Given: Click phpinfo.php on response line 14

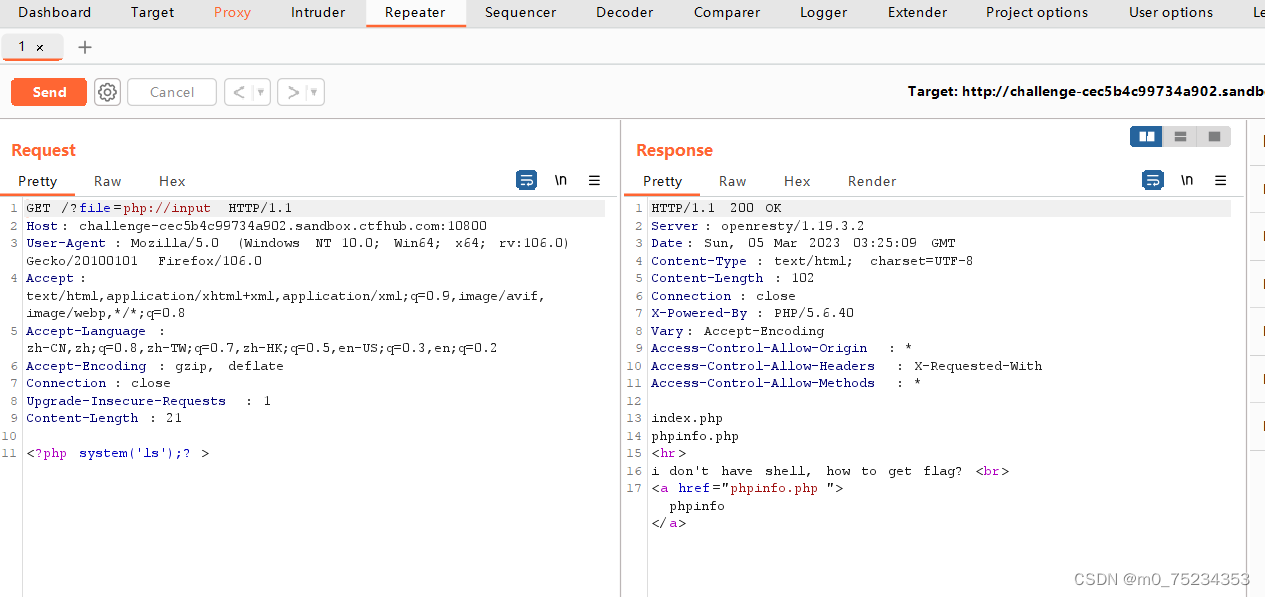Looking at the screenshot, I should (x=695, y=436).
